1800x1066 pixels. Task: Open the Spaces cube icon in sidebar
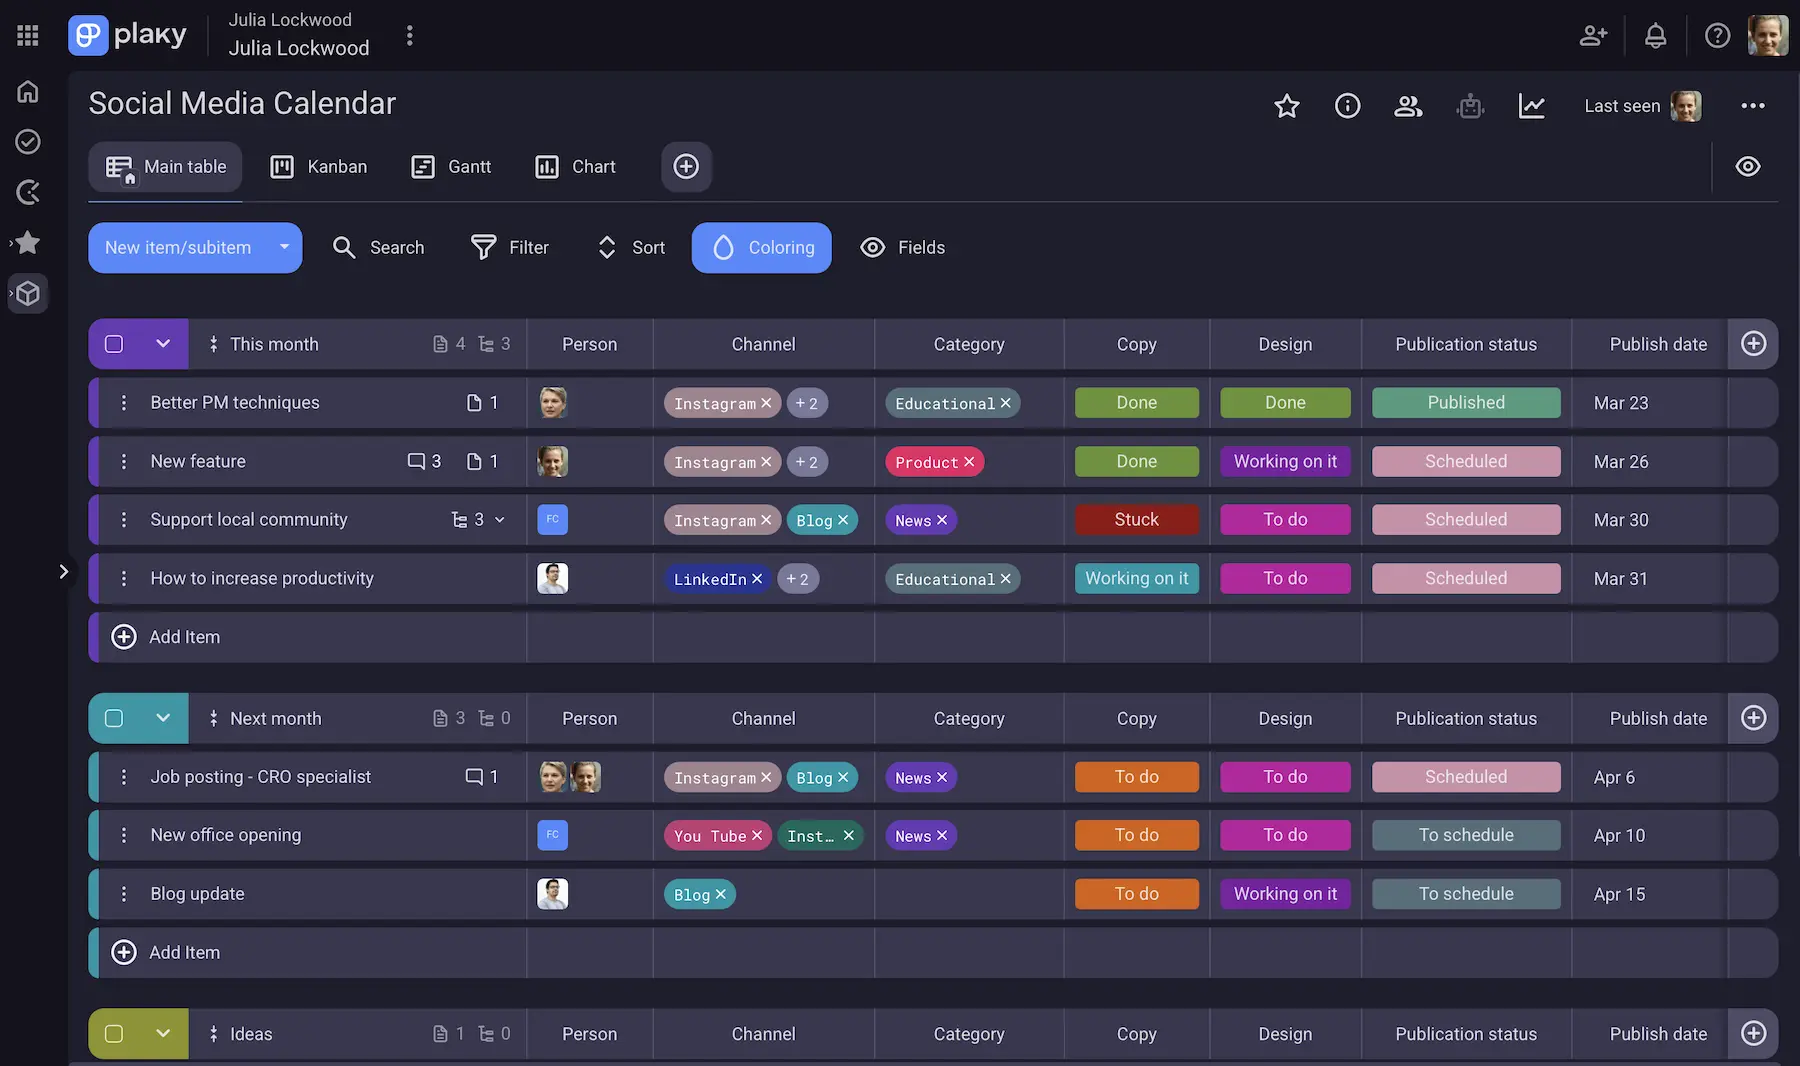27,293
